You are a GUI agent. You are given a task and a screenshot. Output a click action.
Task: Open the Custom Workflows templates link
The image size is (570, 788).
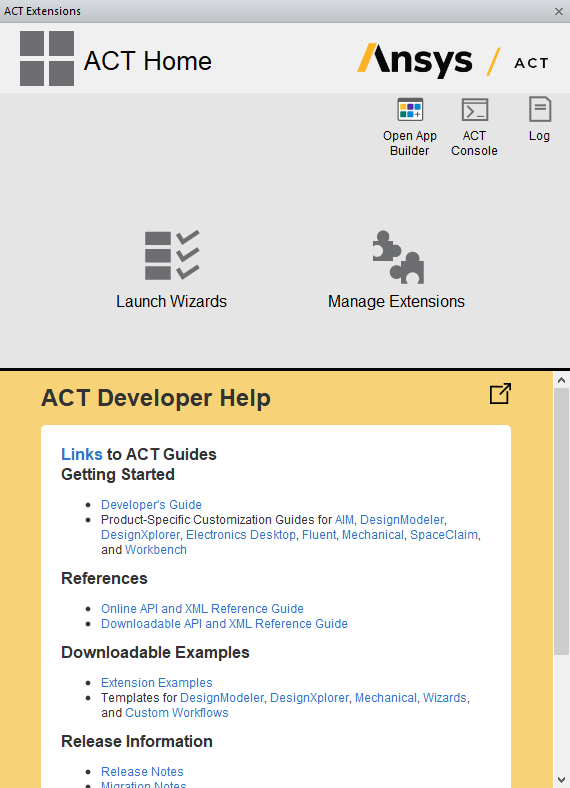pos(176,713)
